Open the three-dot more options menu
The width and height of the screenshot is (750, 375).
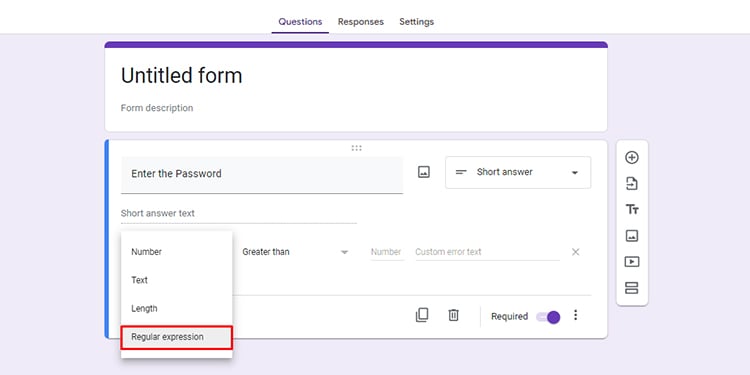pos(575,315)
